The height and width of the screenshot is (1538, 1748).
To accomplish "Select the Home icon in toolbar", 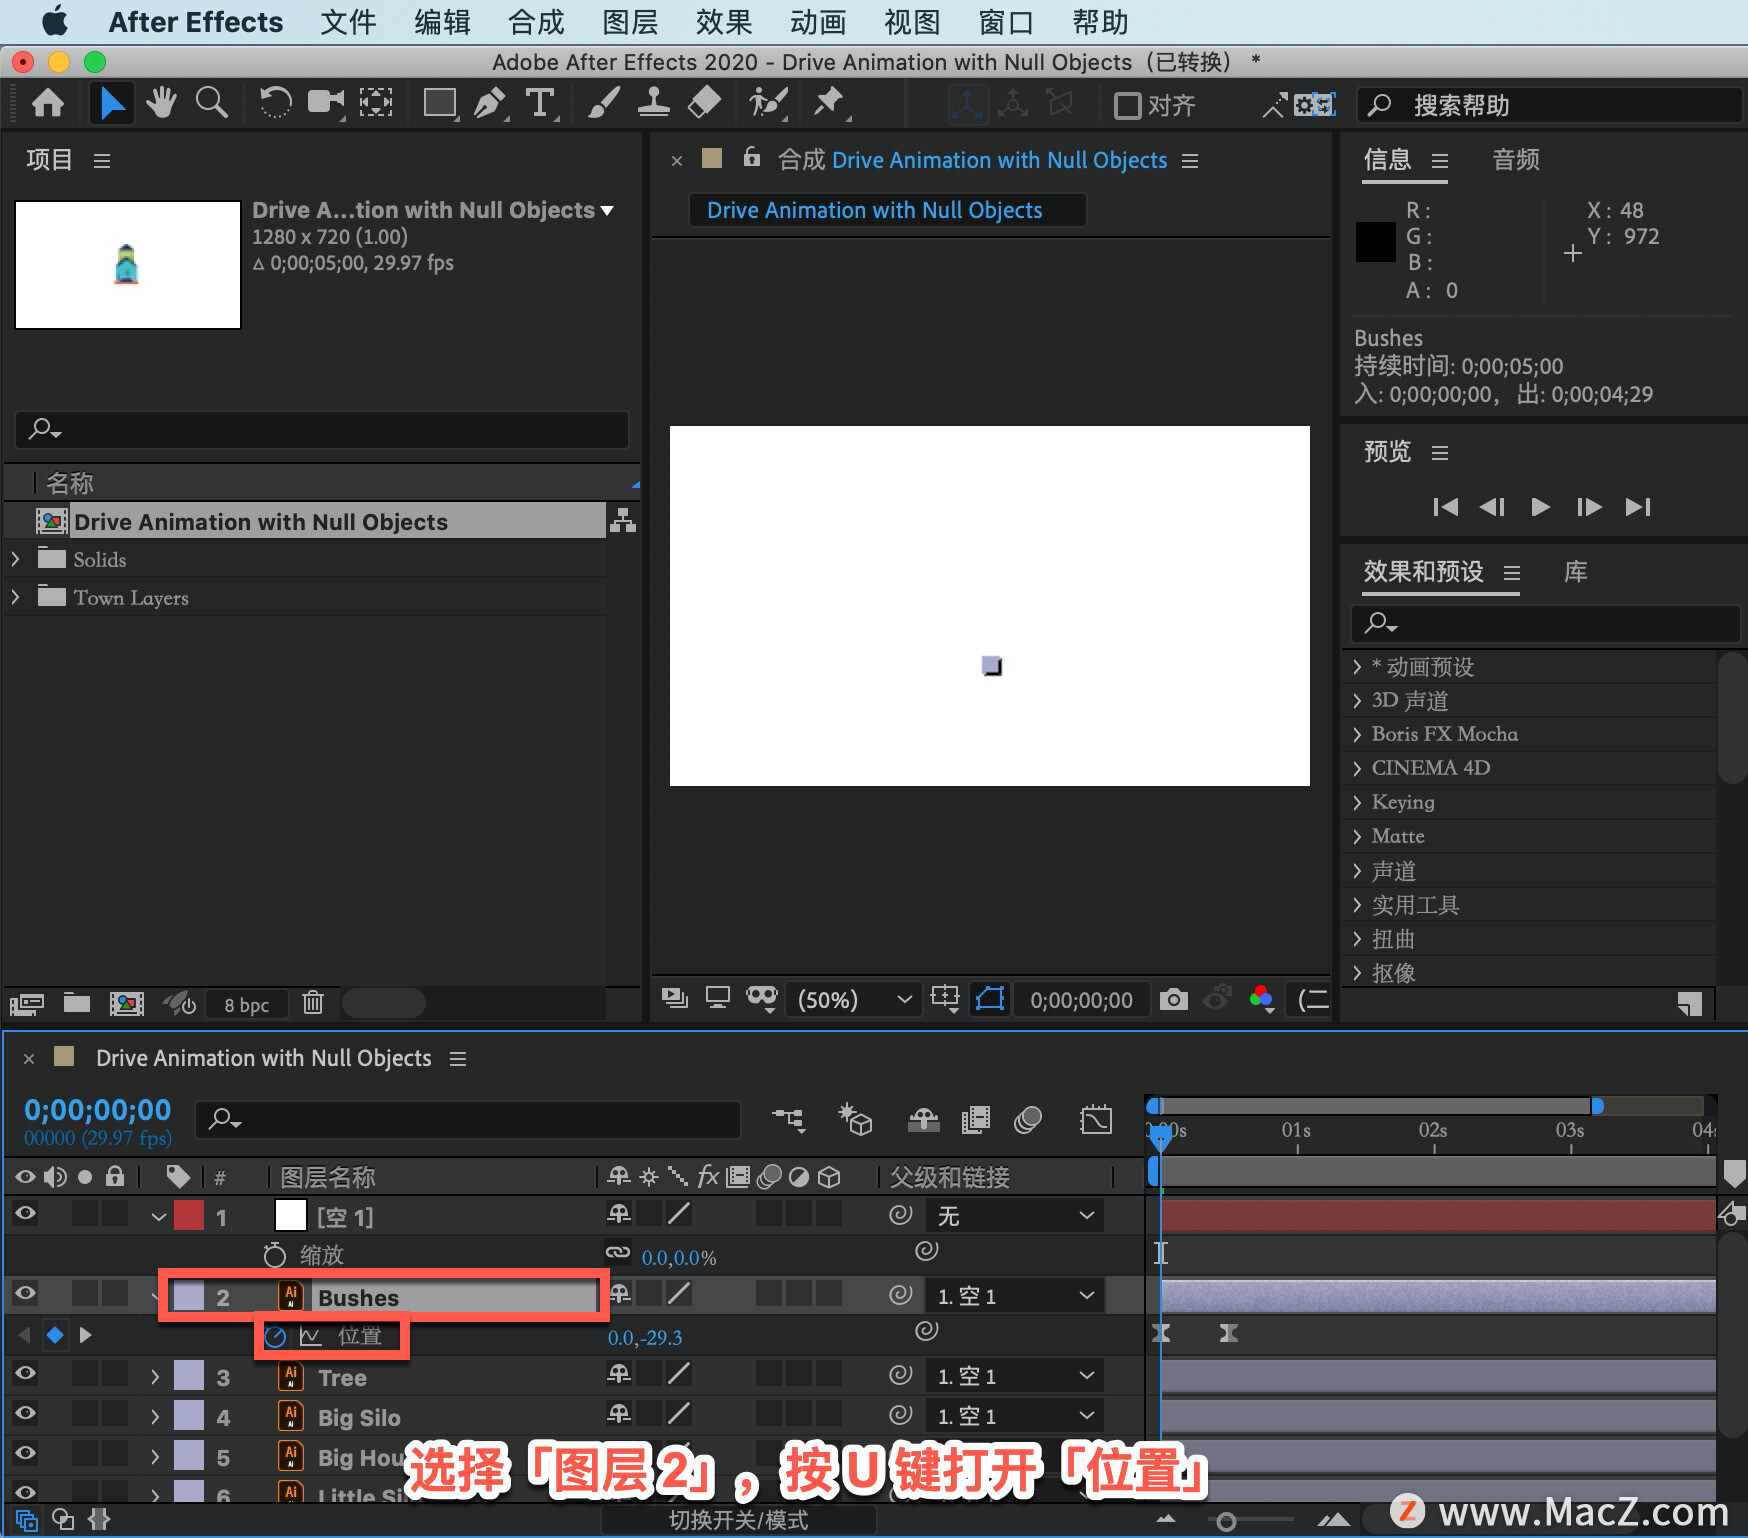I will [48, 104].
